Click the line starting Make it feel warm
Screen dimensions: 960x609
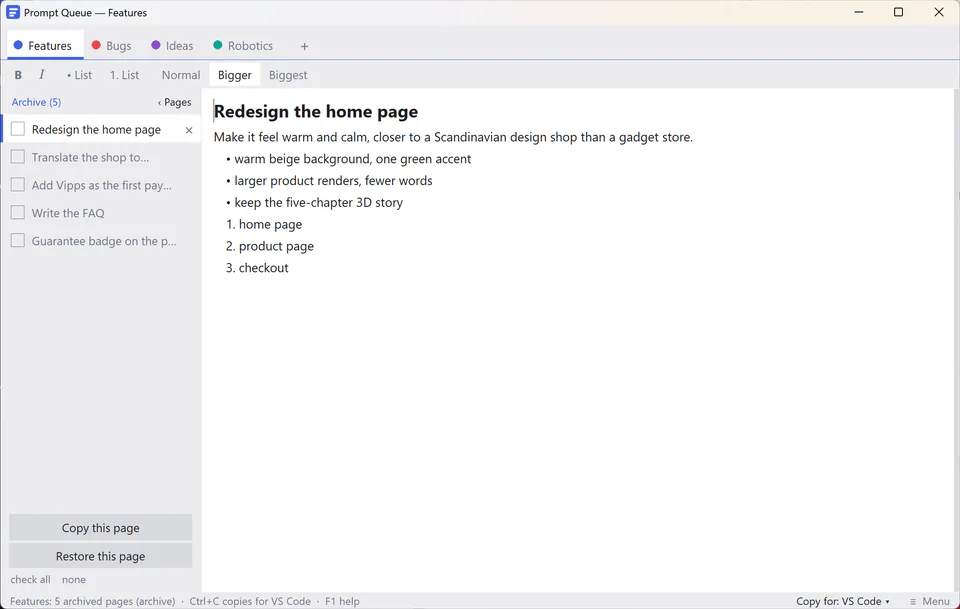[x=453, y=137]
